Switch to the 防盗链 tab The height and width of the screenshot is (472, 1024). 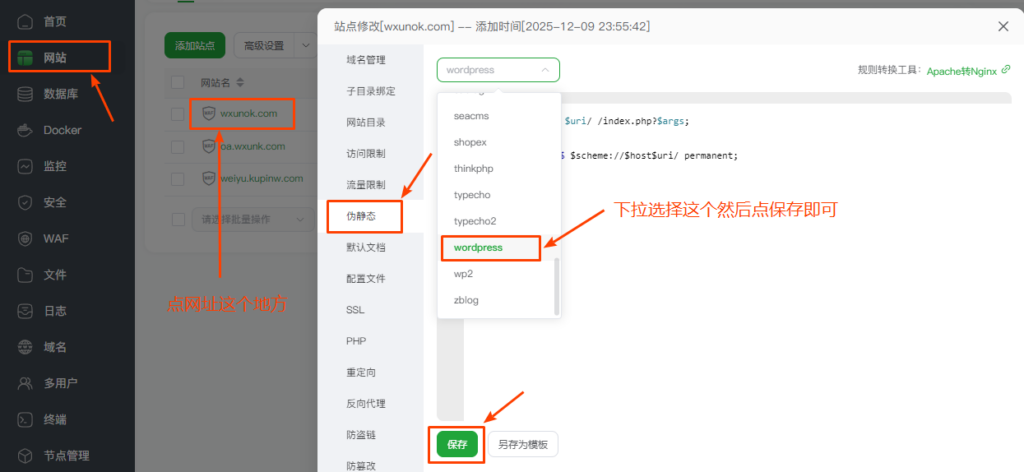coord(370,435)
